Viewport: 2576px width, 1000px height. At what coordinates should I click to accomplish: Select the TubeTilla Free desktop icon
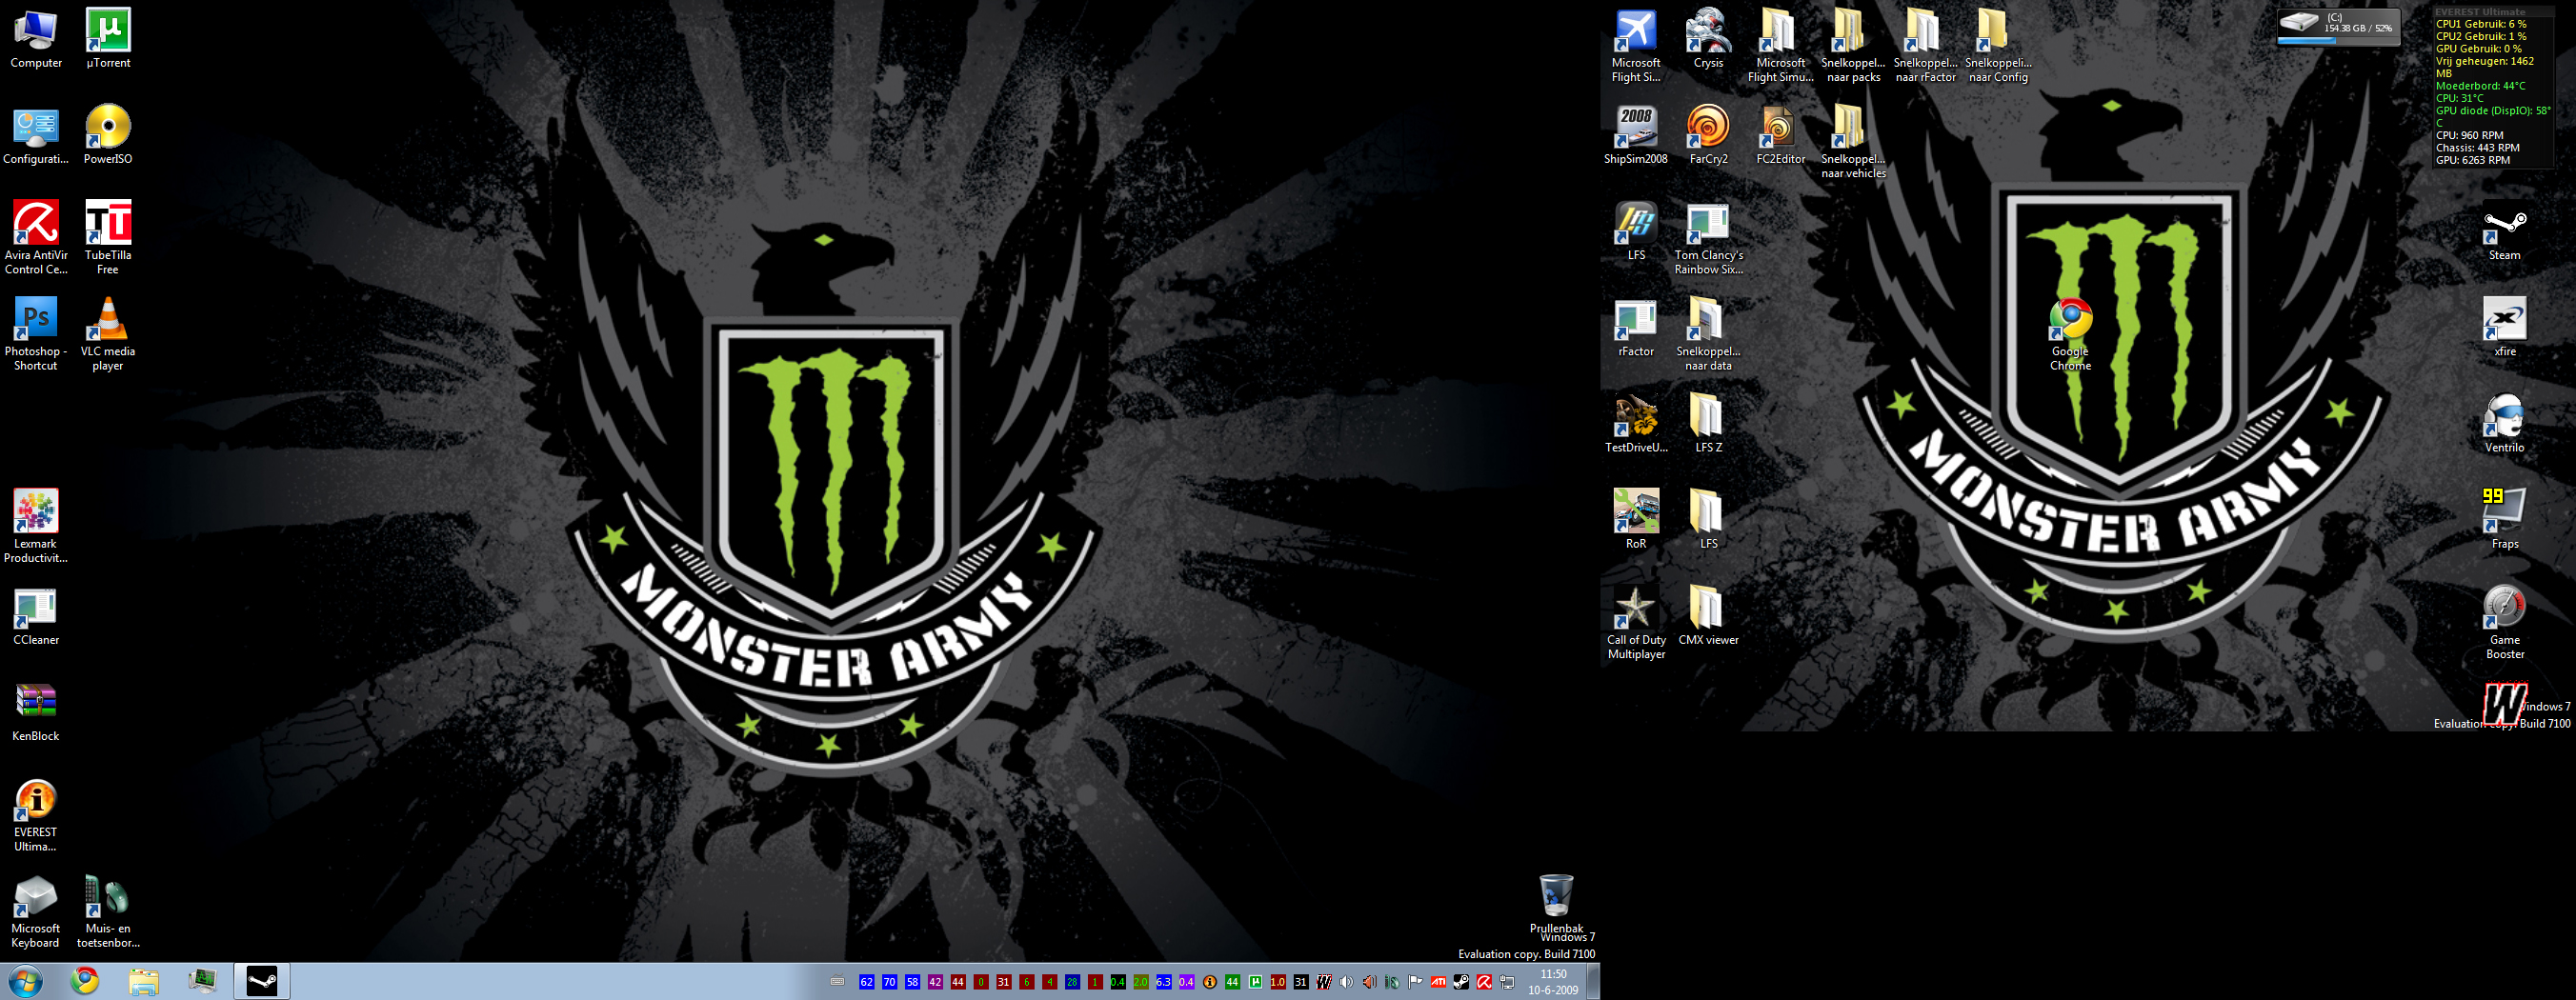click(108, 238)
